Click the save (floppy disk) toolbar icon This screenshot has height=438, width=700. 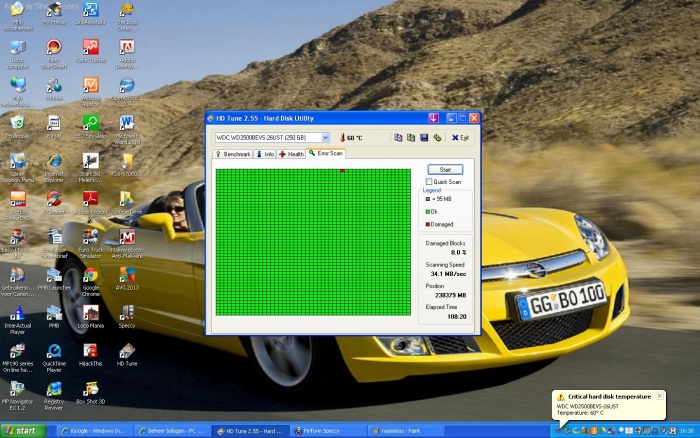pyautogui.click(x=424, y=137)
